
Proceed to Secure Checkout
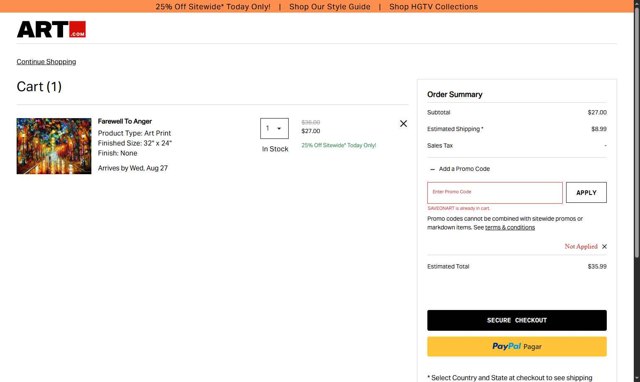tap(517, 320)
